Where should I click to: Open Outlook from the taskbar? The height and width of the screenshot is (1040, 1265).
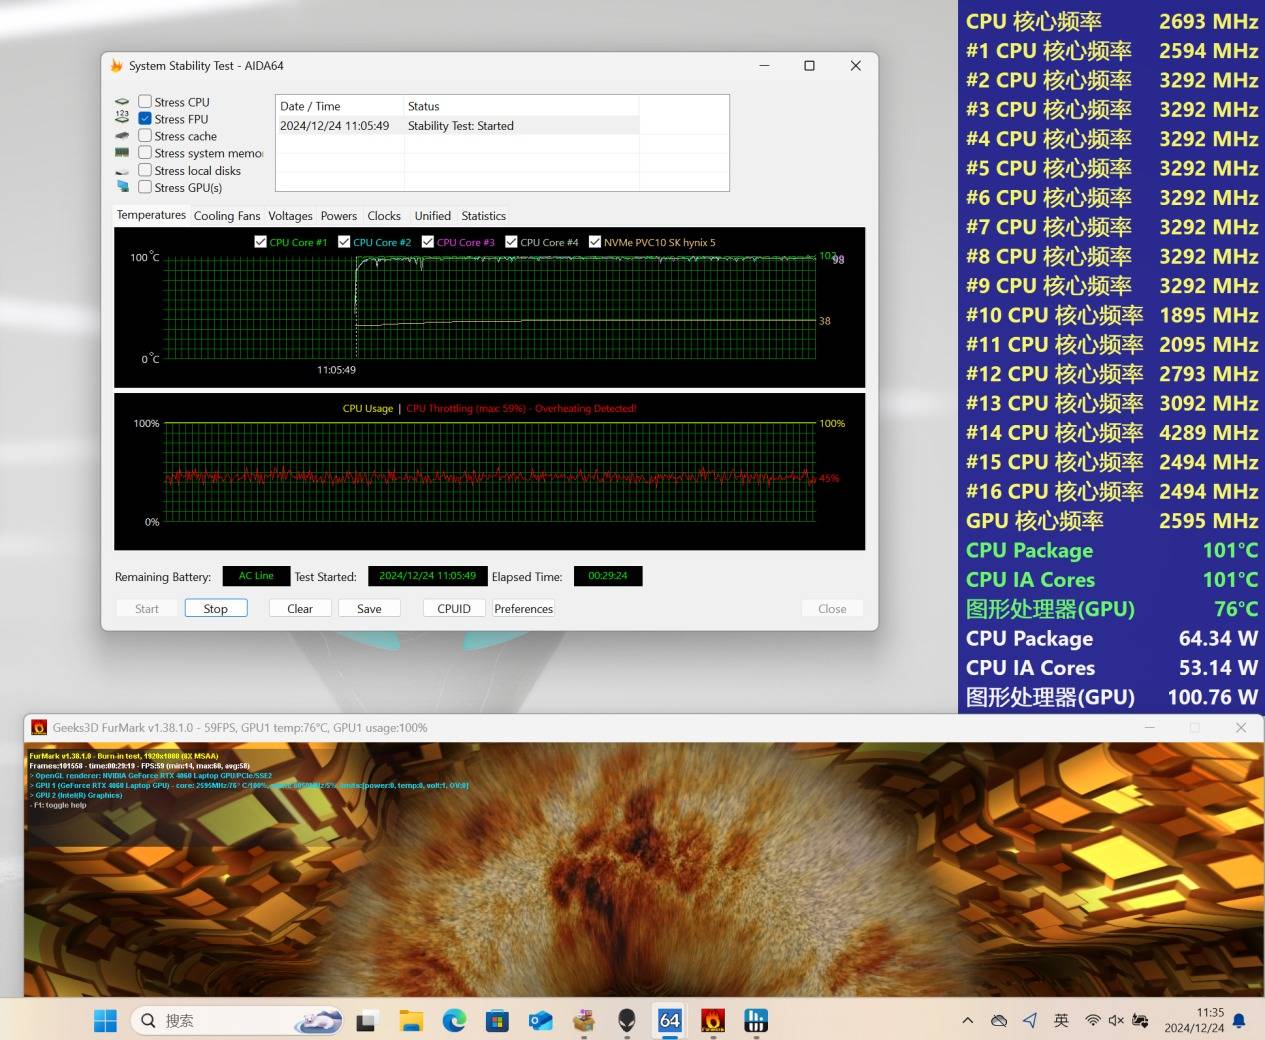(x=541, y=1020)
